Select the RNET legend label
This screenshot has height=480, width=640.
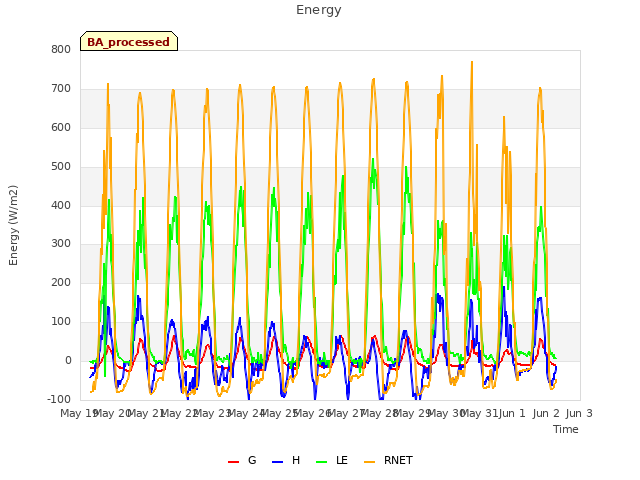click(398, 460)
